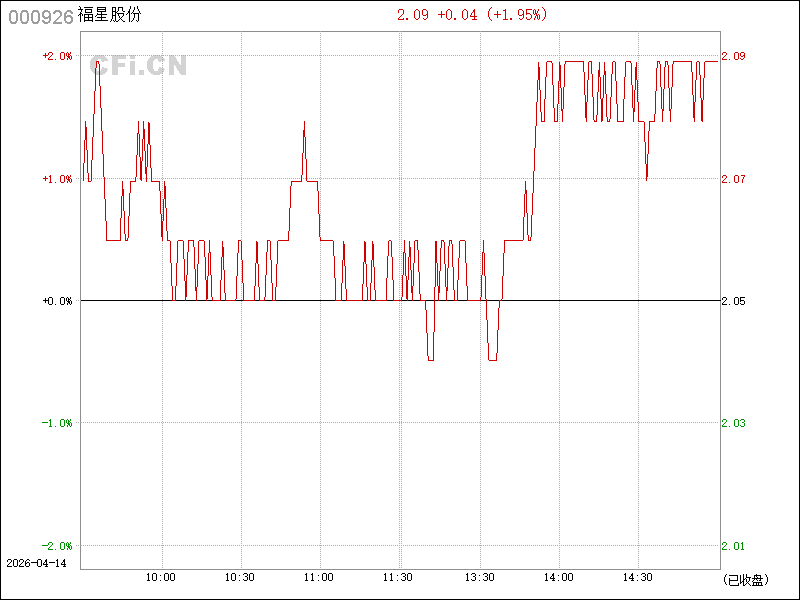The image size is (800, 600).
Task: Select the 14:30 time marker
Action: click(x=638, y=577)
